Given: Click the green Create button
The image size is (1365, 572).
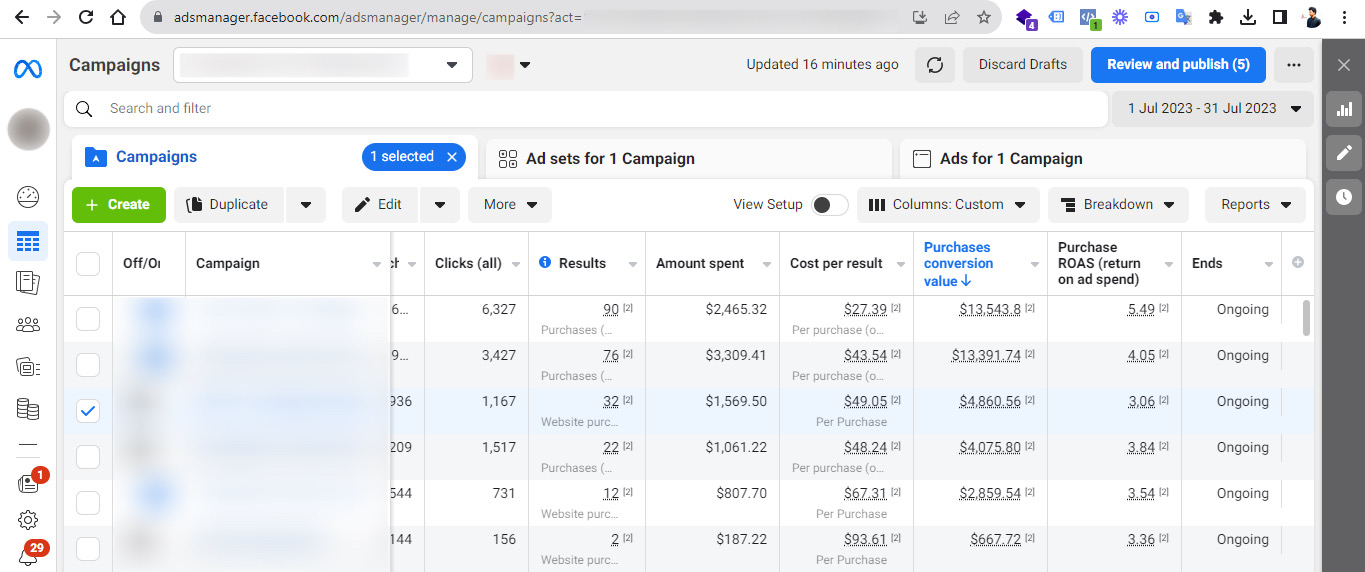Looking at the screenshot, I should (x=118, y=205).
